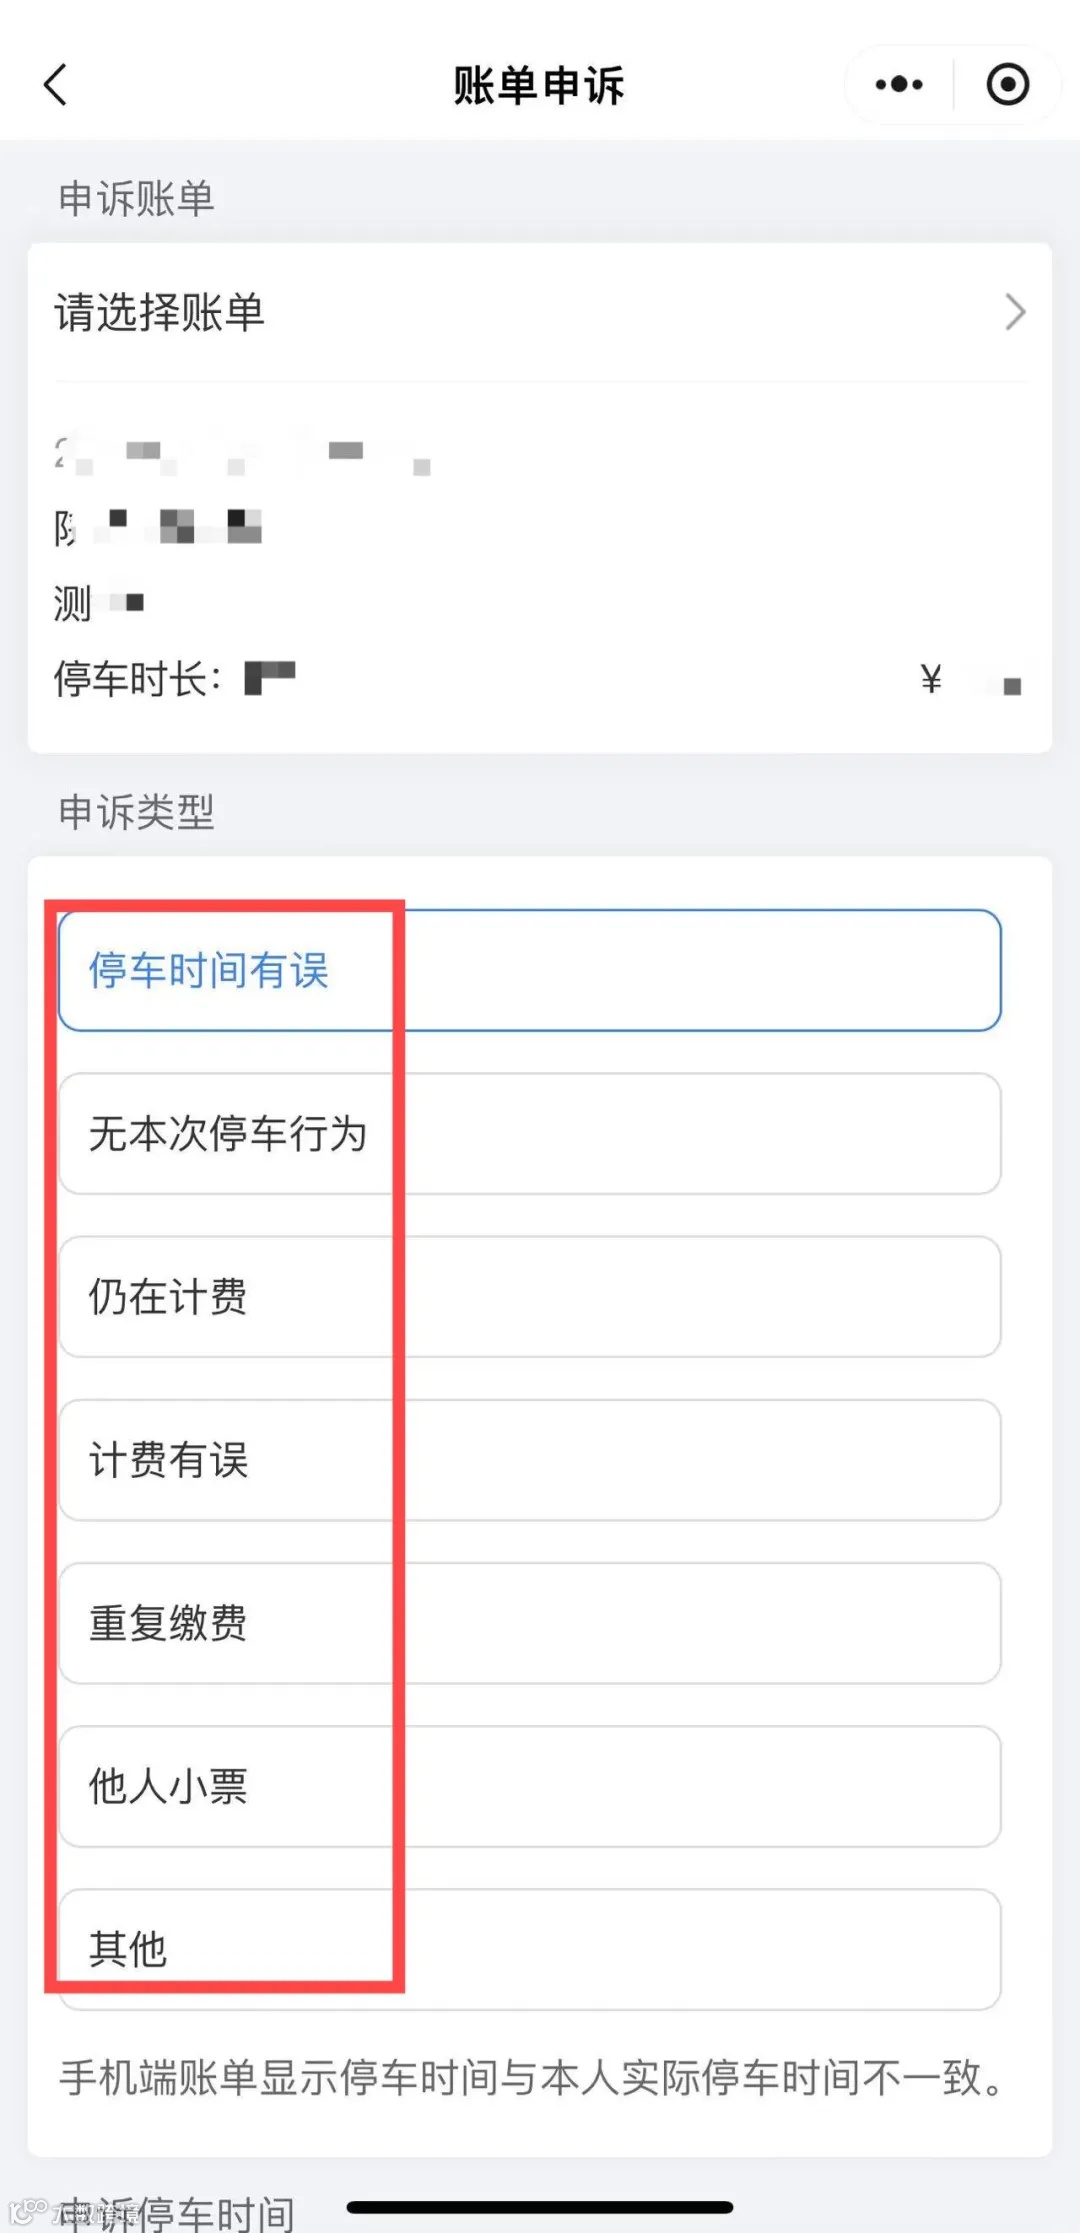Open the WeChat mini-program more options menu
The image size is (1080, 2233).
[x=897, y=85]
